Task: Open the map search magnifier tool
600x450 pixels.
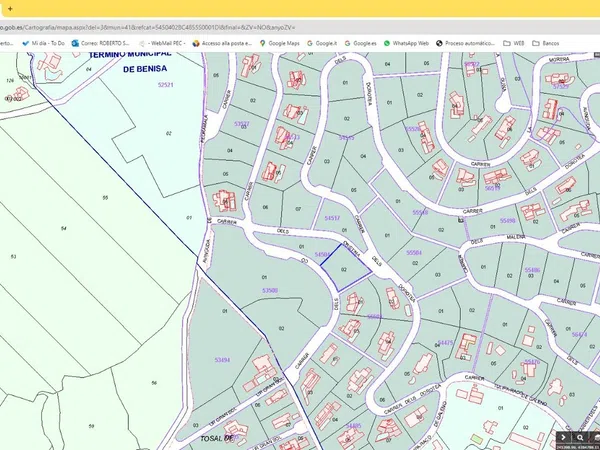Action: 581,438
